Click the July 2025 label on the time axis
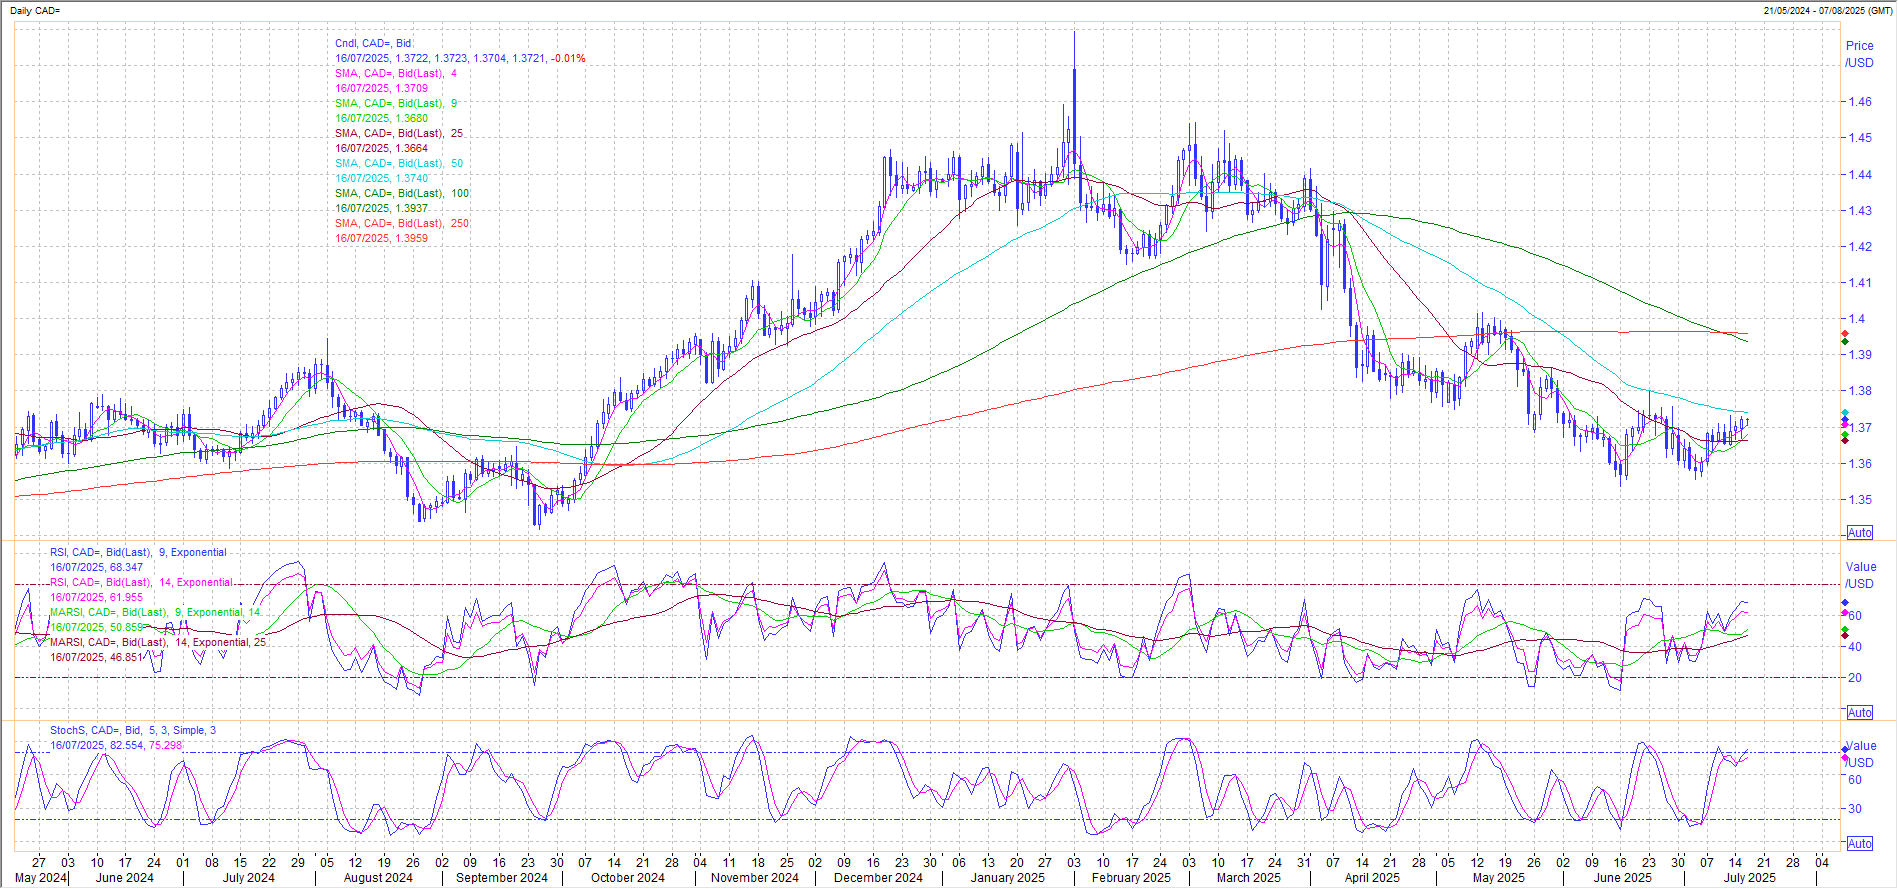Viewport: 1898px width, 889px height. pos(1749,878)
